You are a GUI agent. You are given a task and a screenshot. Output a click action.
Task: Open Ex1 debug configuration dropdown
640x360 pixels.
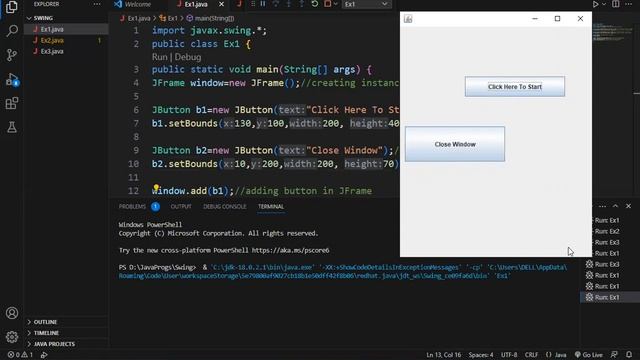pyautogui.click(x=366, y=4)
